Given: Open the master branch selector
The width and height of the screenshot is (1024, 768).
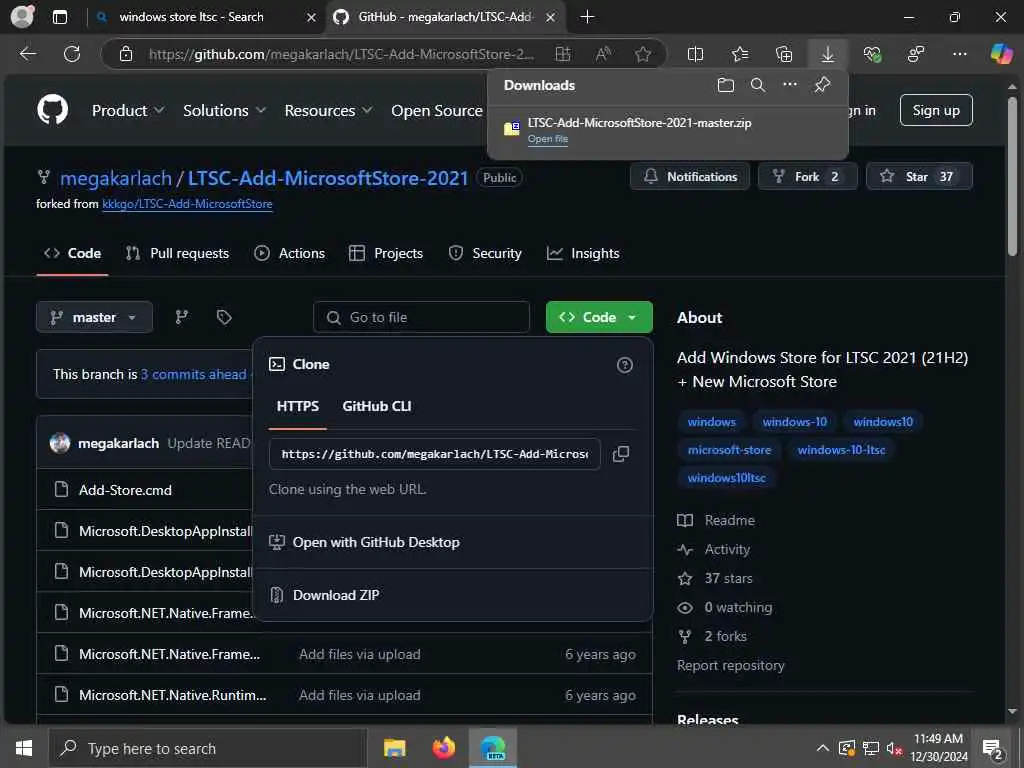Looking at the screenshot, I should [x=94, y=317].
